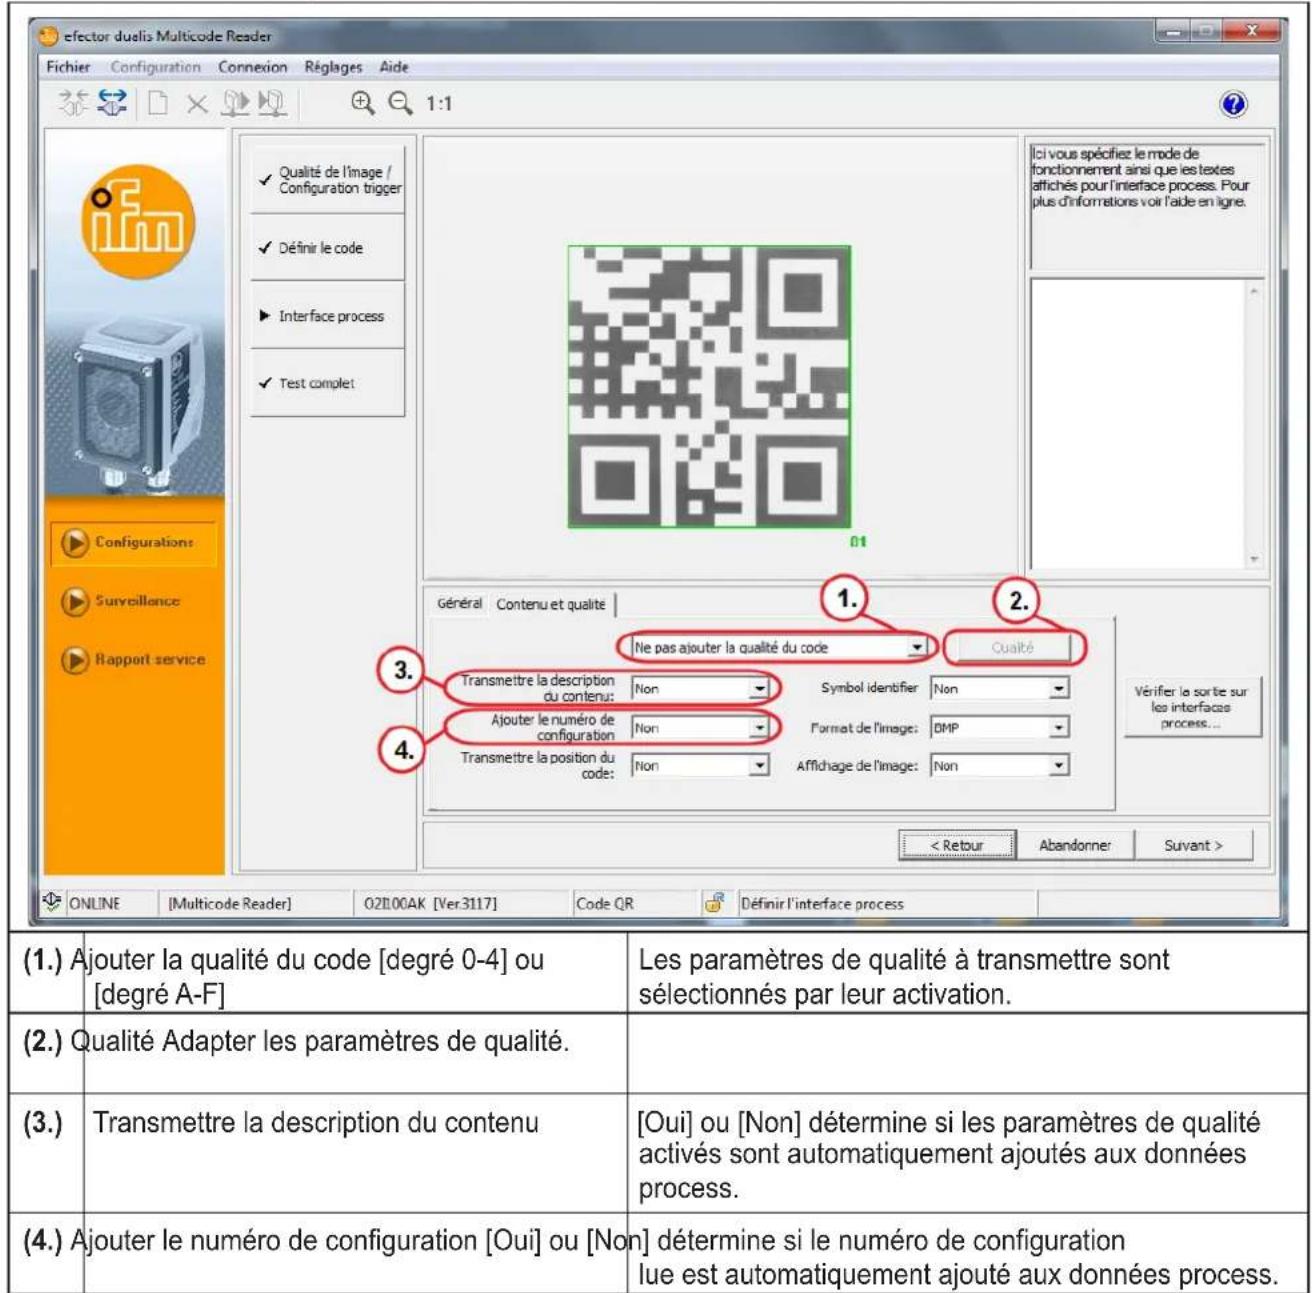Screen dimensions: 1312x1293
Task: Click the application icon in the title bar
Action: click(x=49, y=36)
